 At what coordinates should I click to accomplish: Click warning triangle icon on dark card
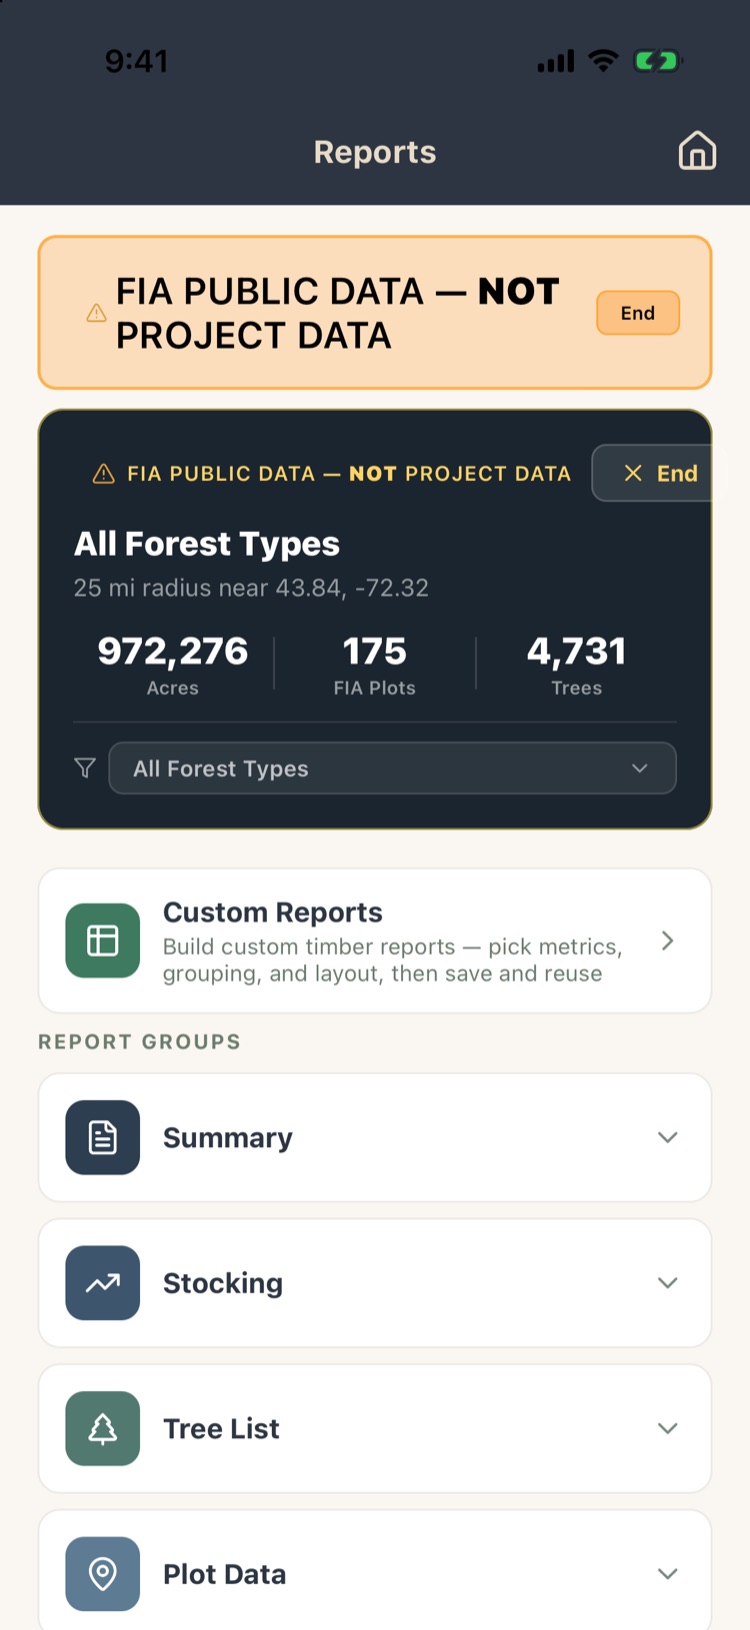pyautogui.click(x=103, y=473)
